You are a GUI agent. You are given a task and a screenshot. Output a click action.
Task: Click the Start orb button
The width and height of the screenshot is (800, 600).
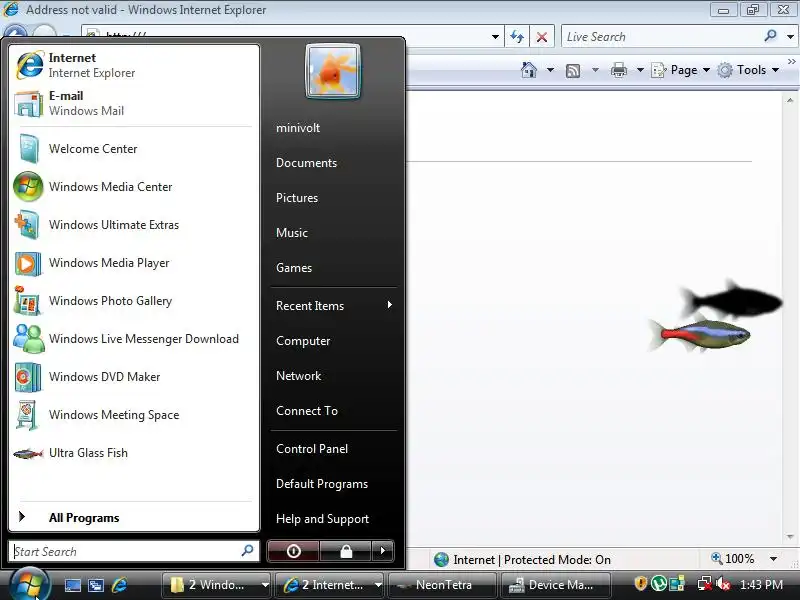coord(29,583)
